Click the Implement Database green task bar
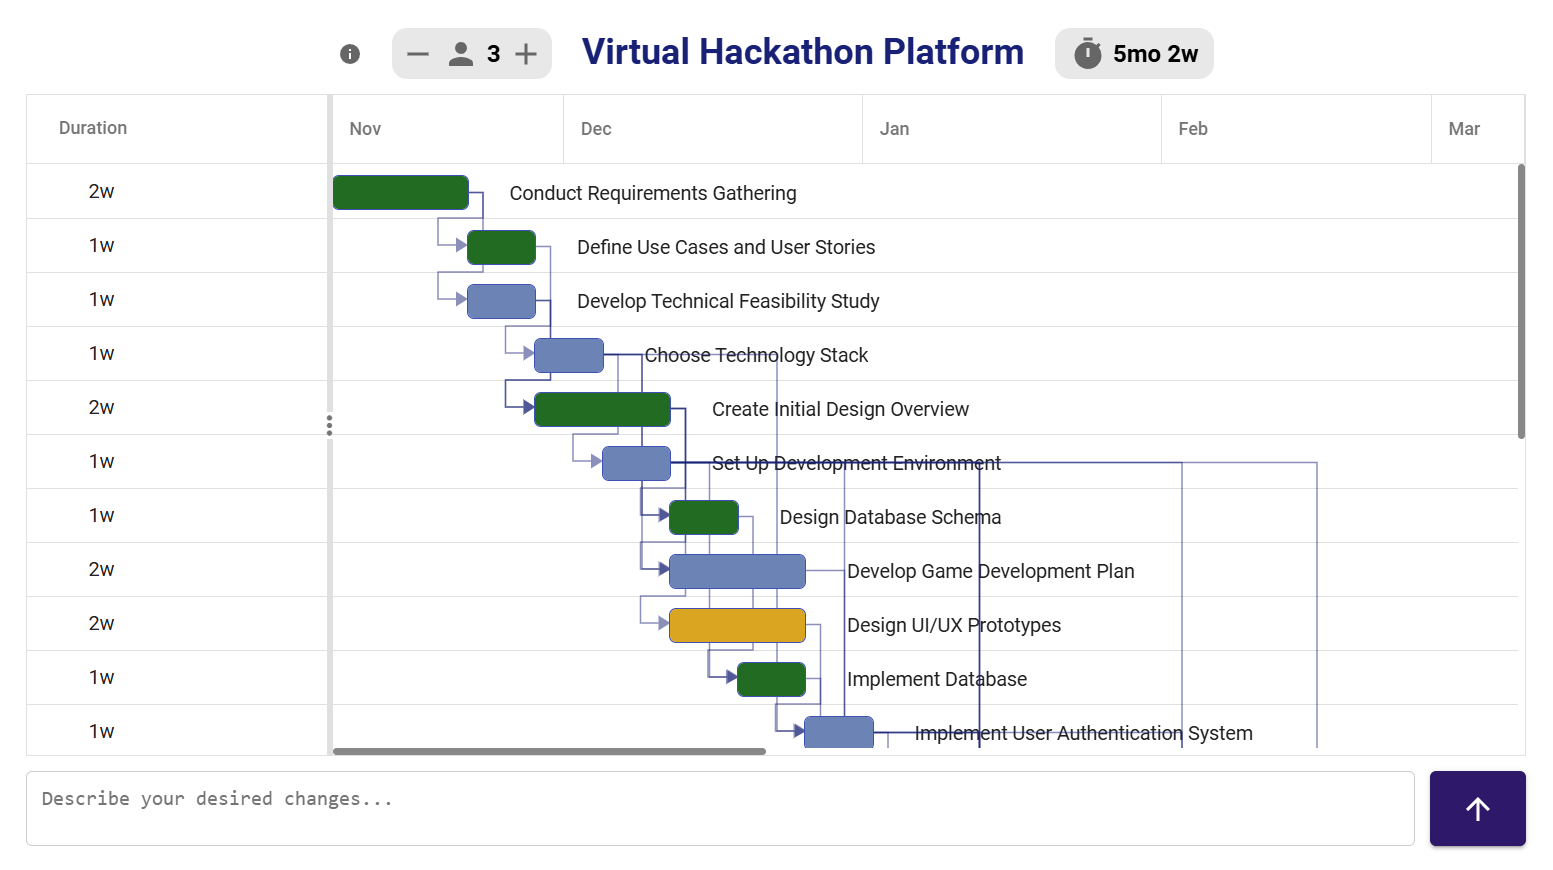 pyautogui.click(x=771, y=679)
